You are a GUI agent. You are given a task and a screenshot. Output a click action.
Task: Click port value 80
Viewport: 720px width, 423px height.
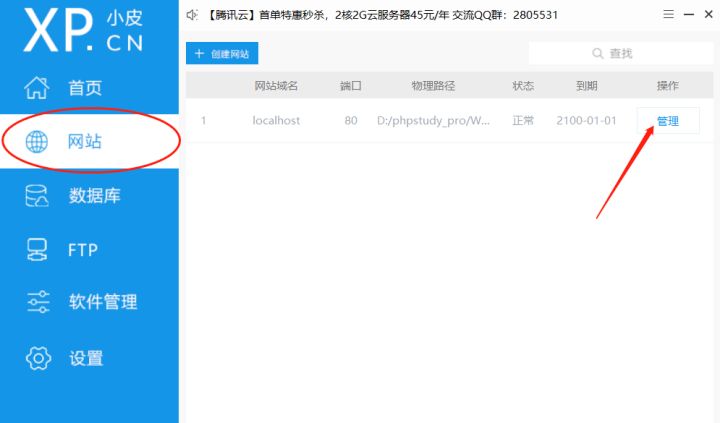351,120
